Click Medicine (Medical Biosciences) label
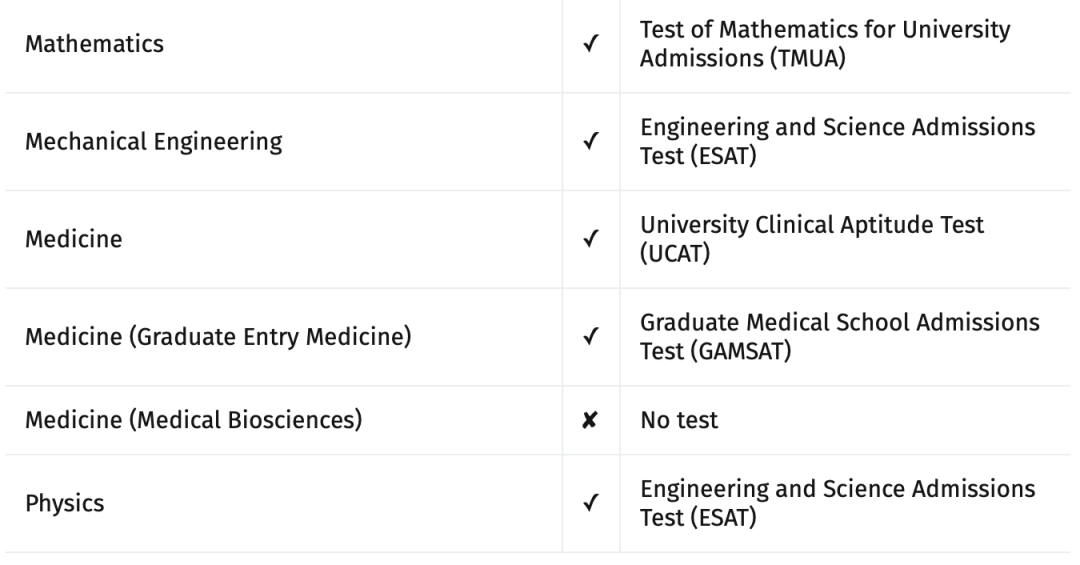This screenshot has height=565, width=1080. (194, 420)
